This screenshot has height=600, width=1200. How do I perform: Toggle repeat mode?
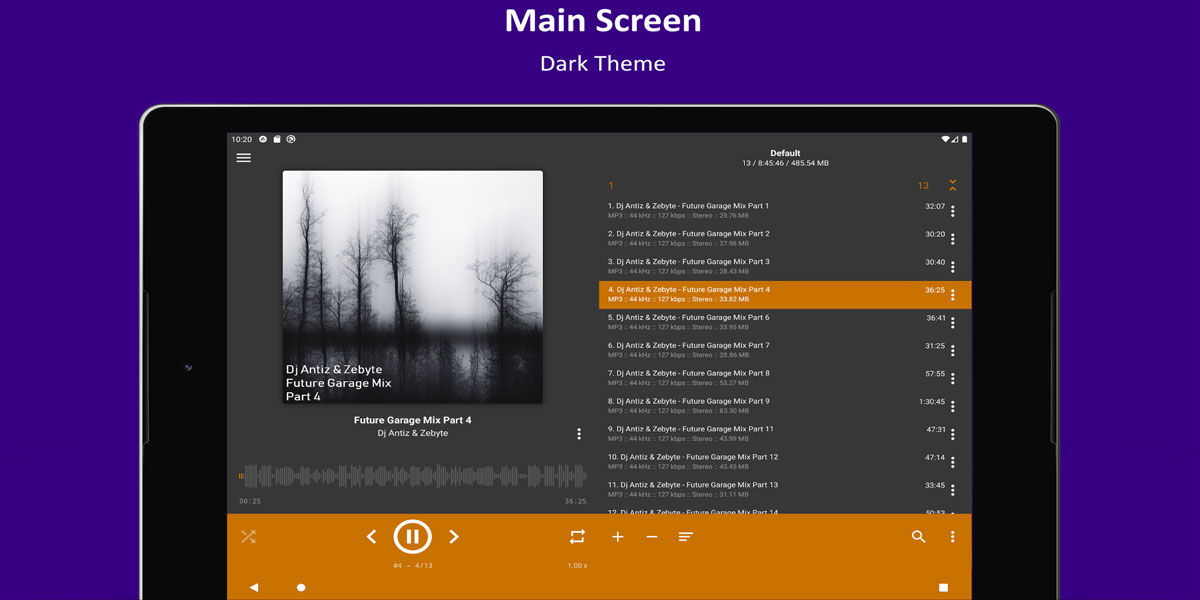(x=577, y=537)
